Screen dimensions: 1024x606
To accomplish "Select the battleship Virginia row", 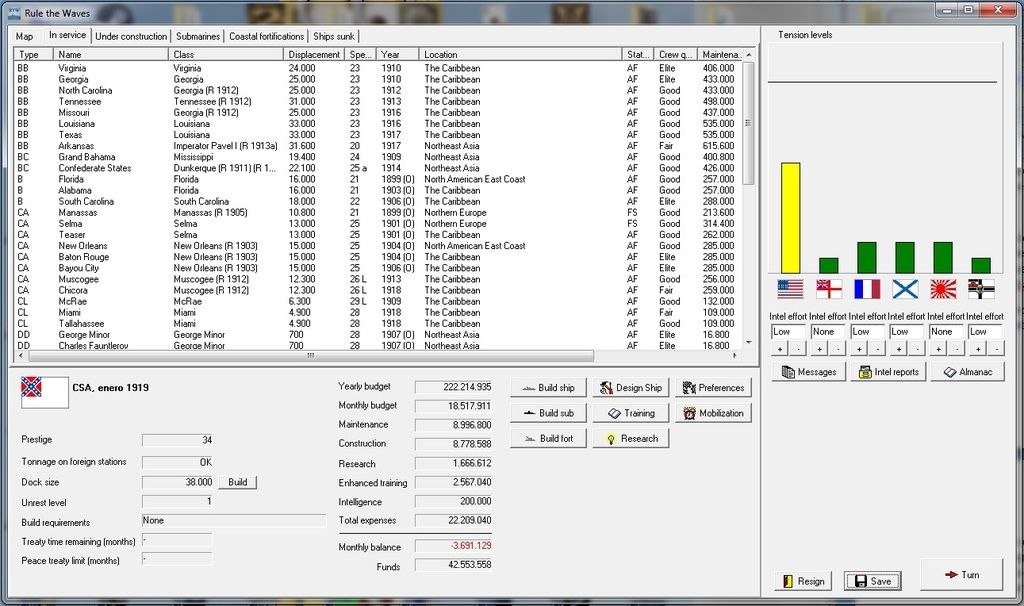I will pos(377,68).
